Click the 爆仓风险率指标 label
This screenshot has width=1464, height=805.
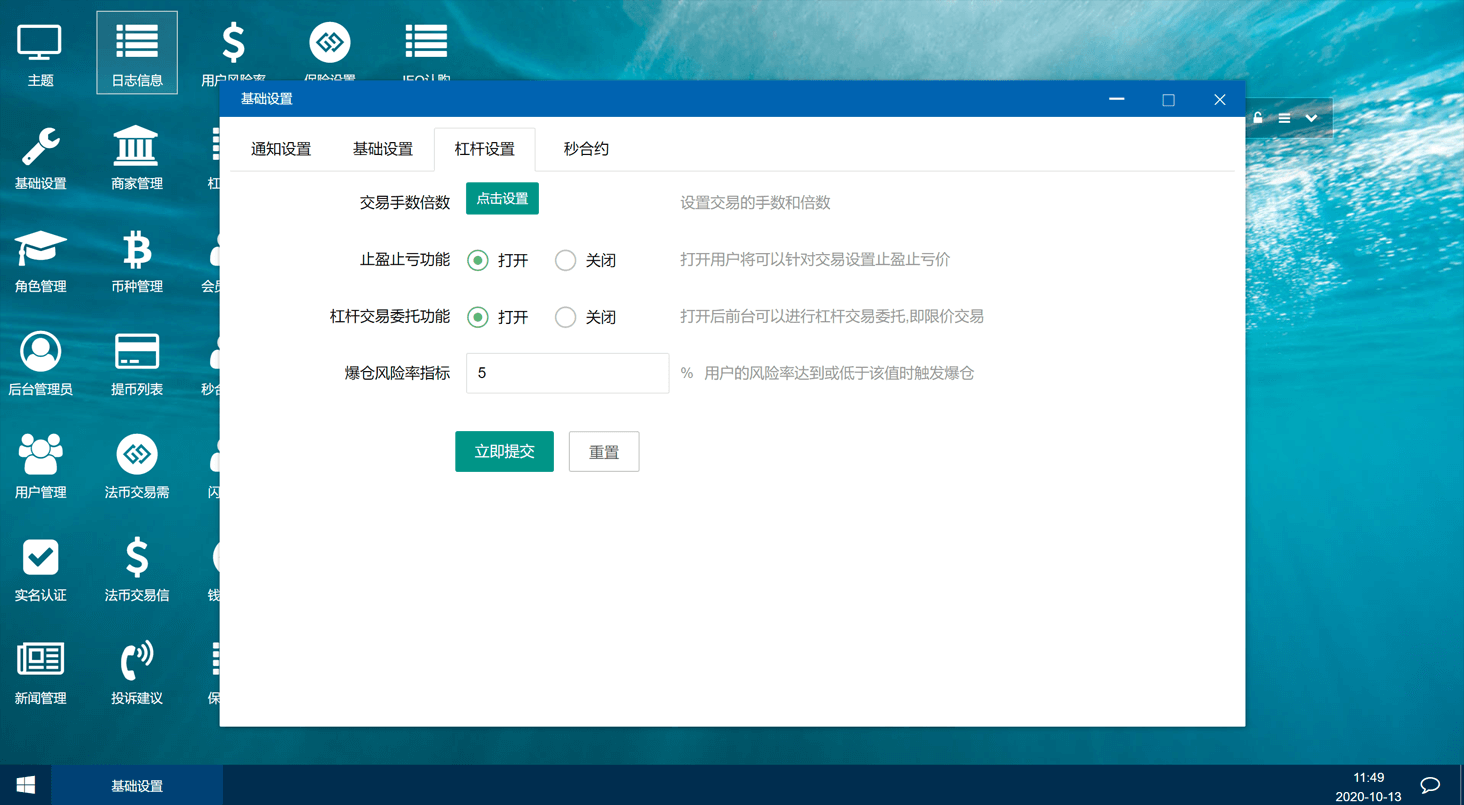(397, 373)
